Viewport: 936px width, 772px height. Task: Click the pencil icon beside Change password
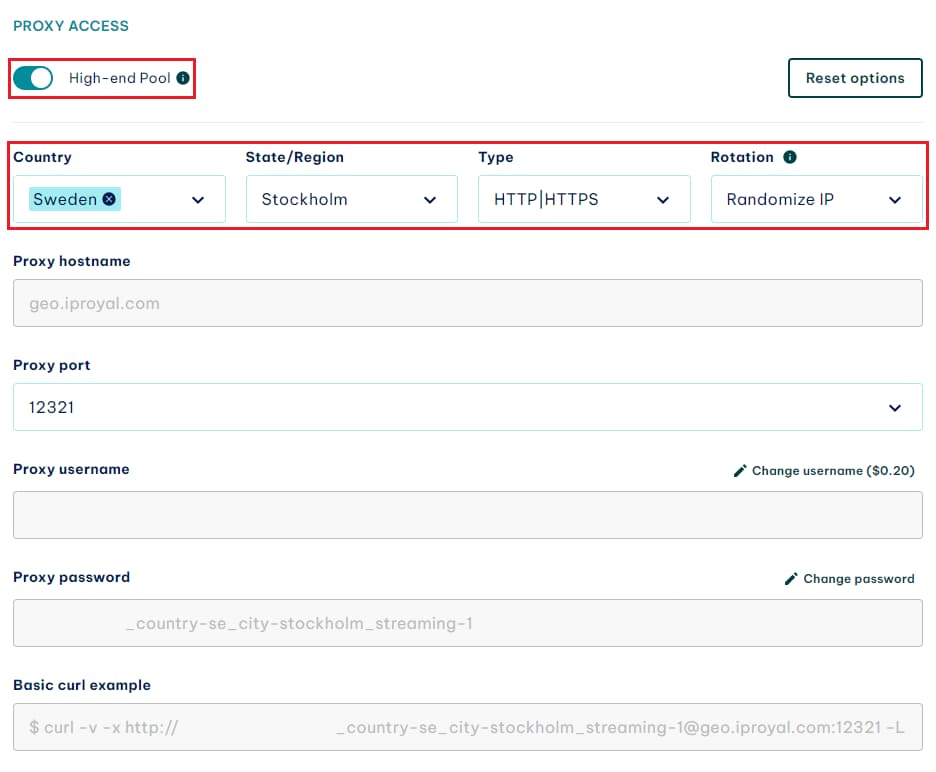click(791, 579)
